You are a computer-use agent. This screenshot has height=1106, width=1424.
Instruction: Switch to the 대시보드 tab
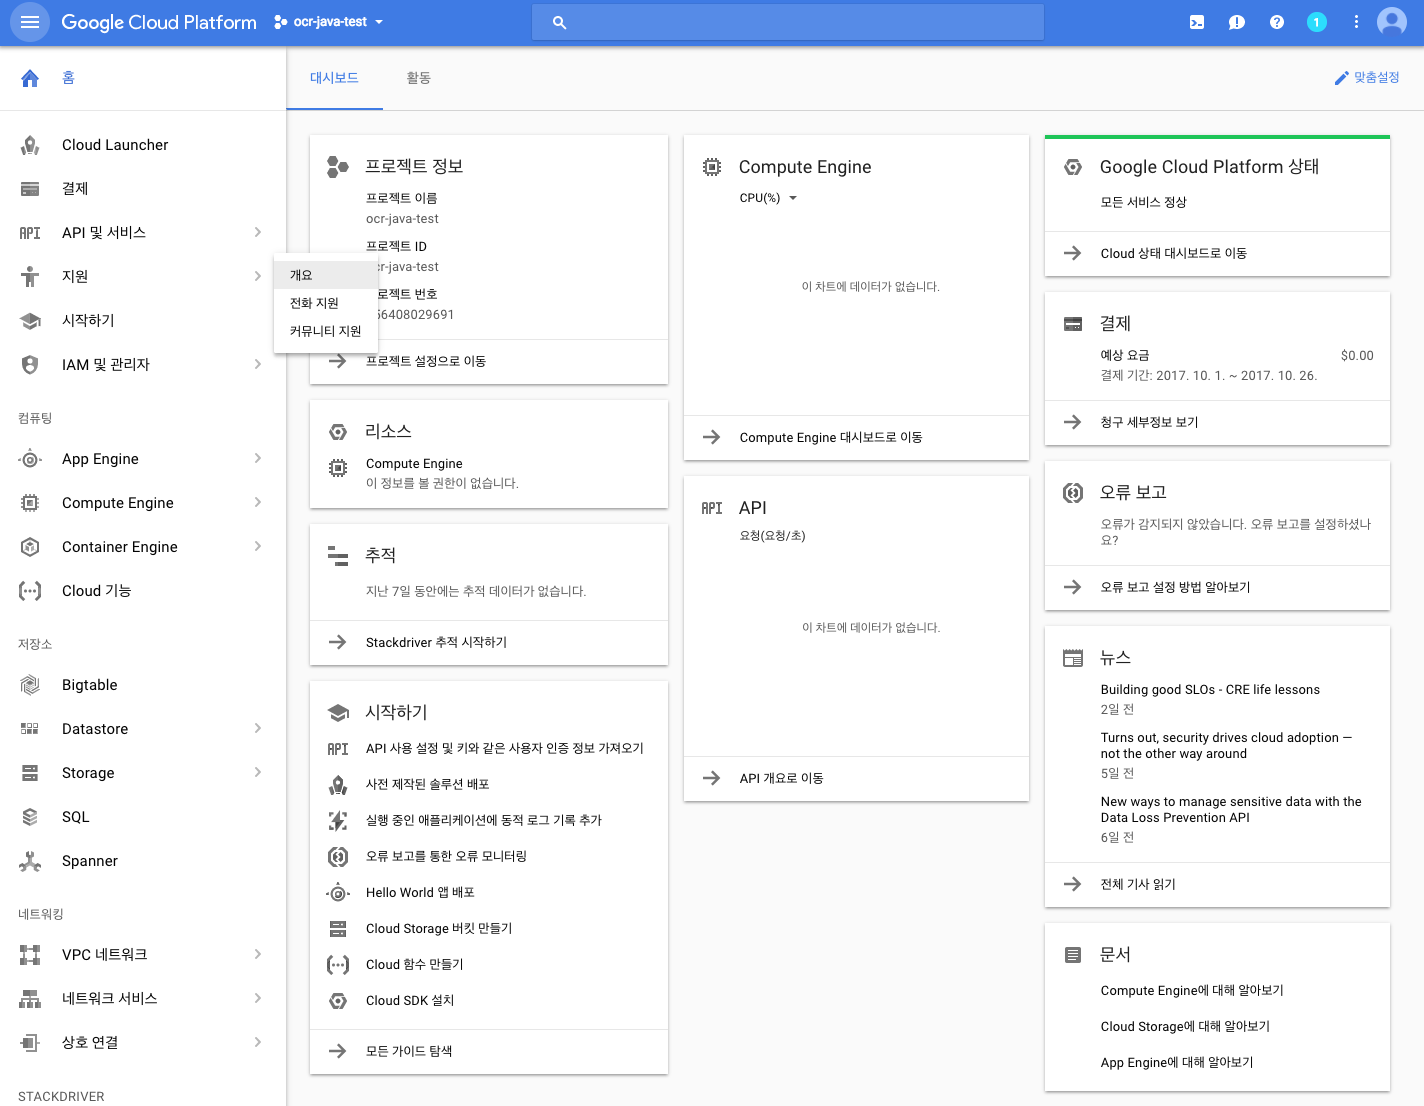click(x=334, y=78)
